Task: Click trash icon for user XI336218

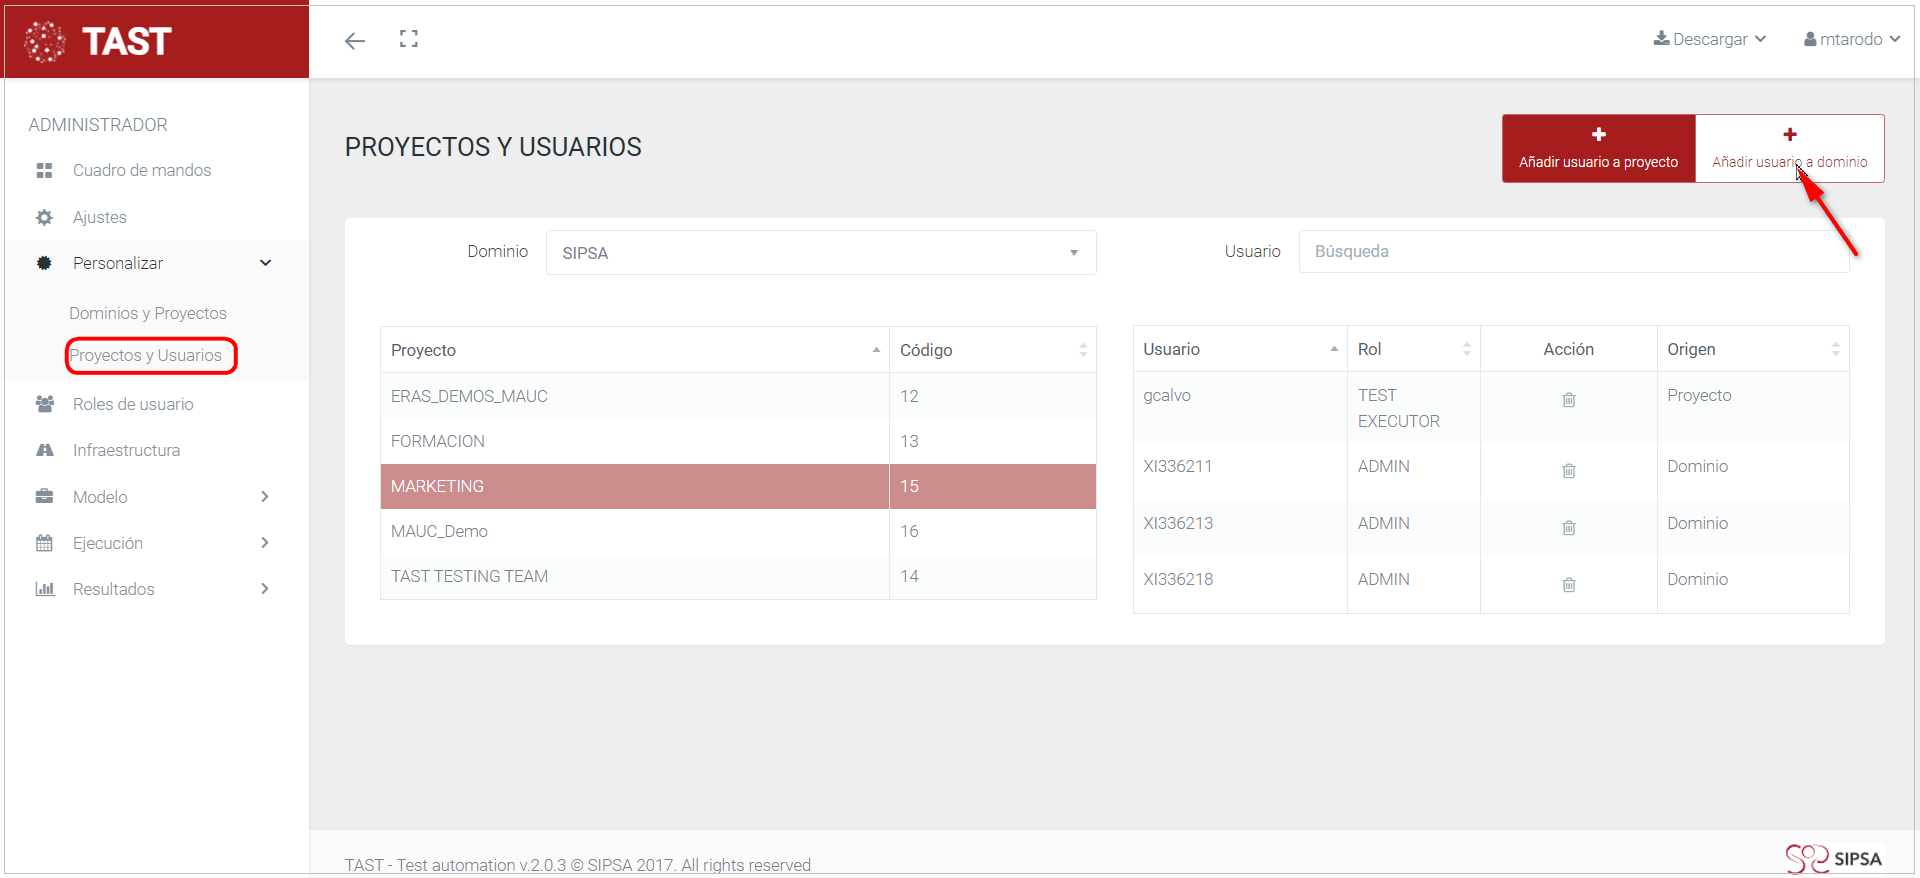Action: (x=1568, y=585)
